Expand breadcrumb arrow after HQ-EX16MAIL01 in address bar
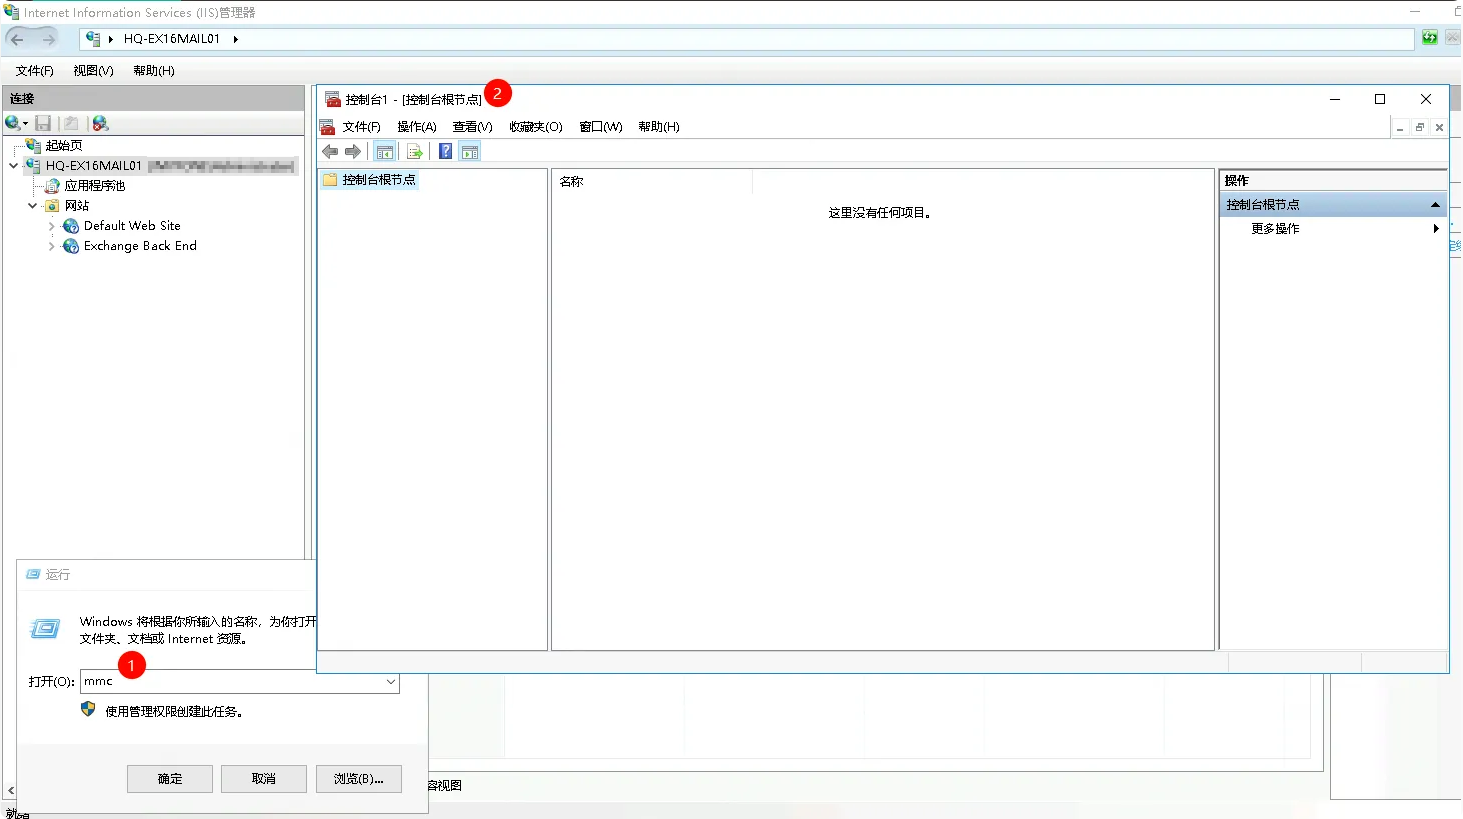 (x=236, y=39)
